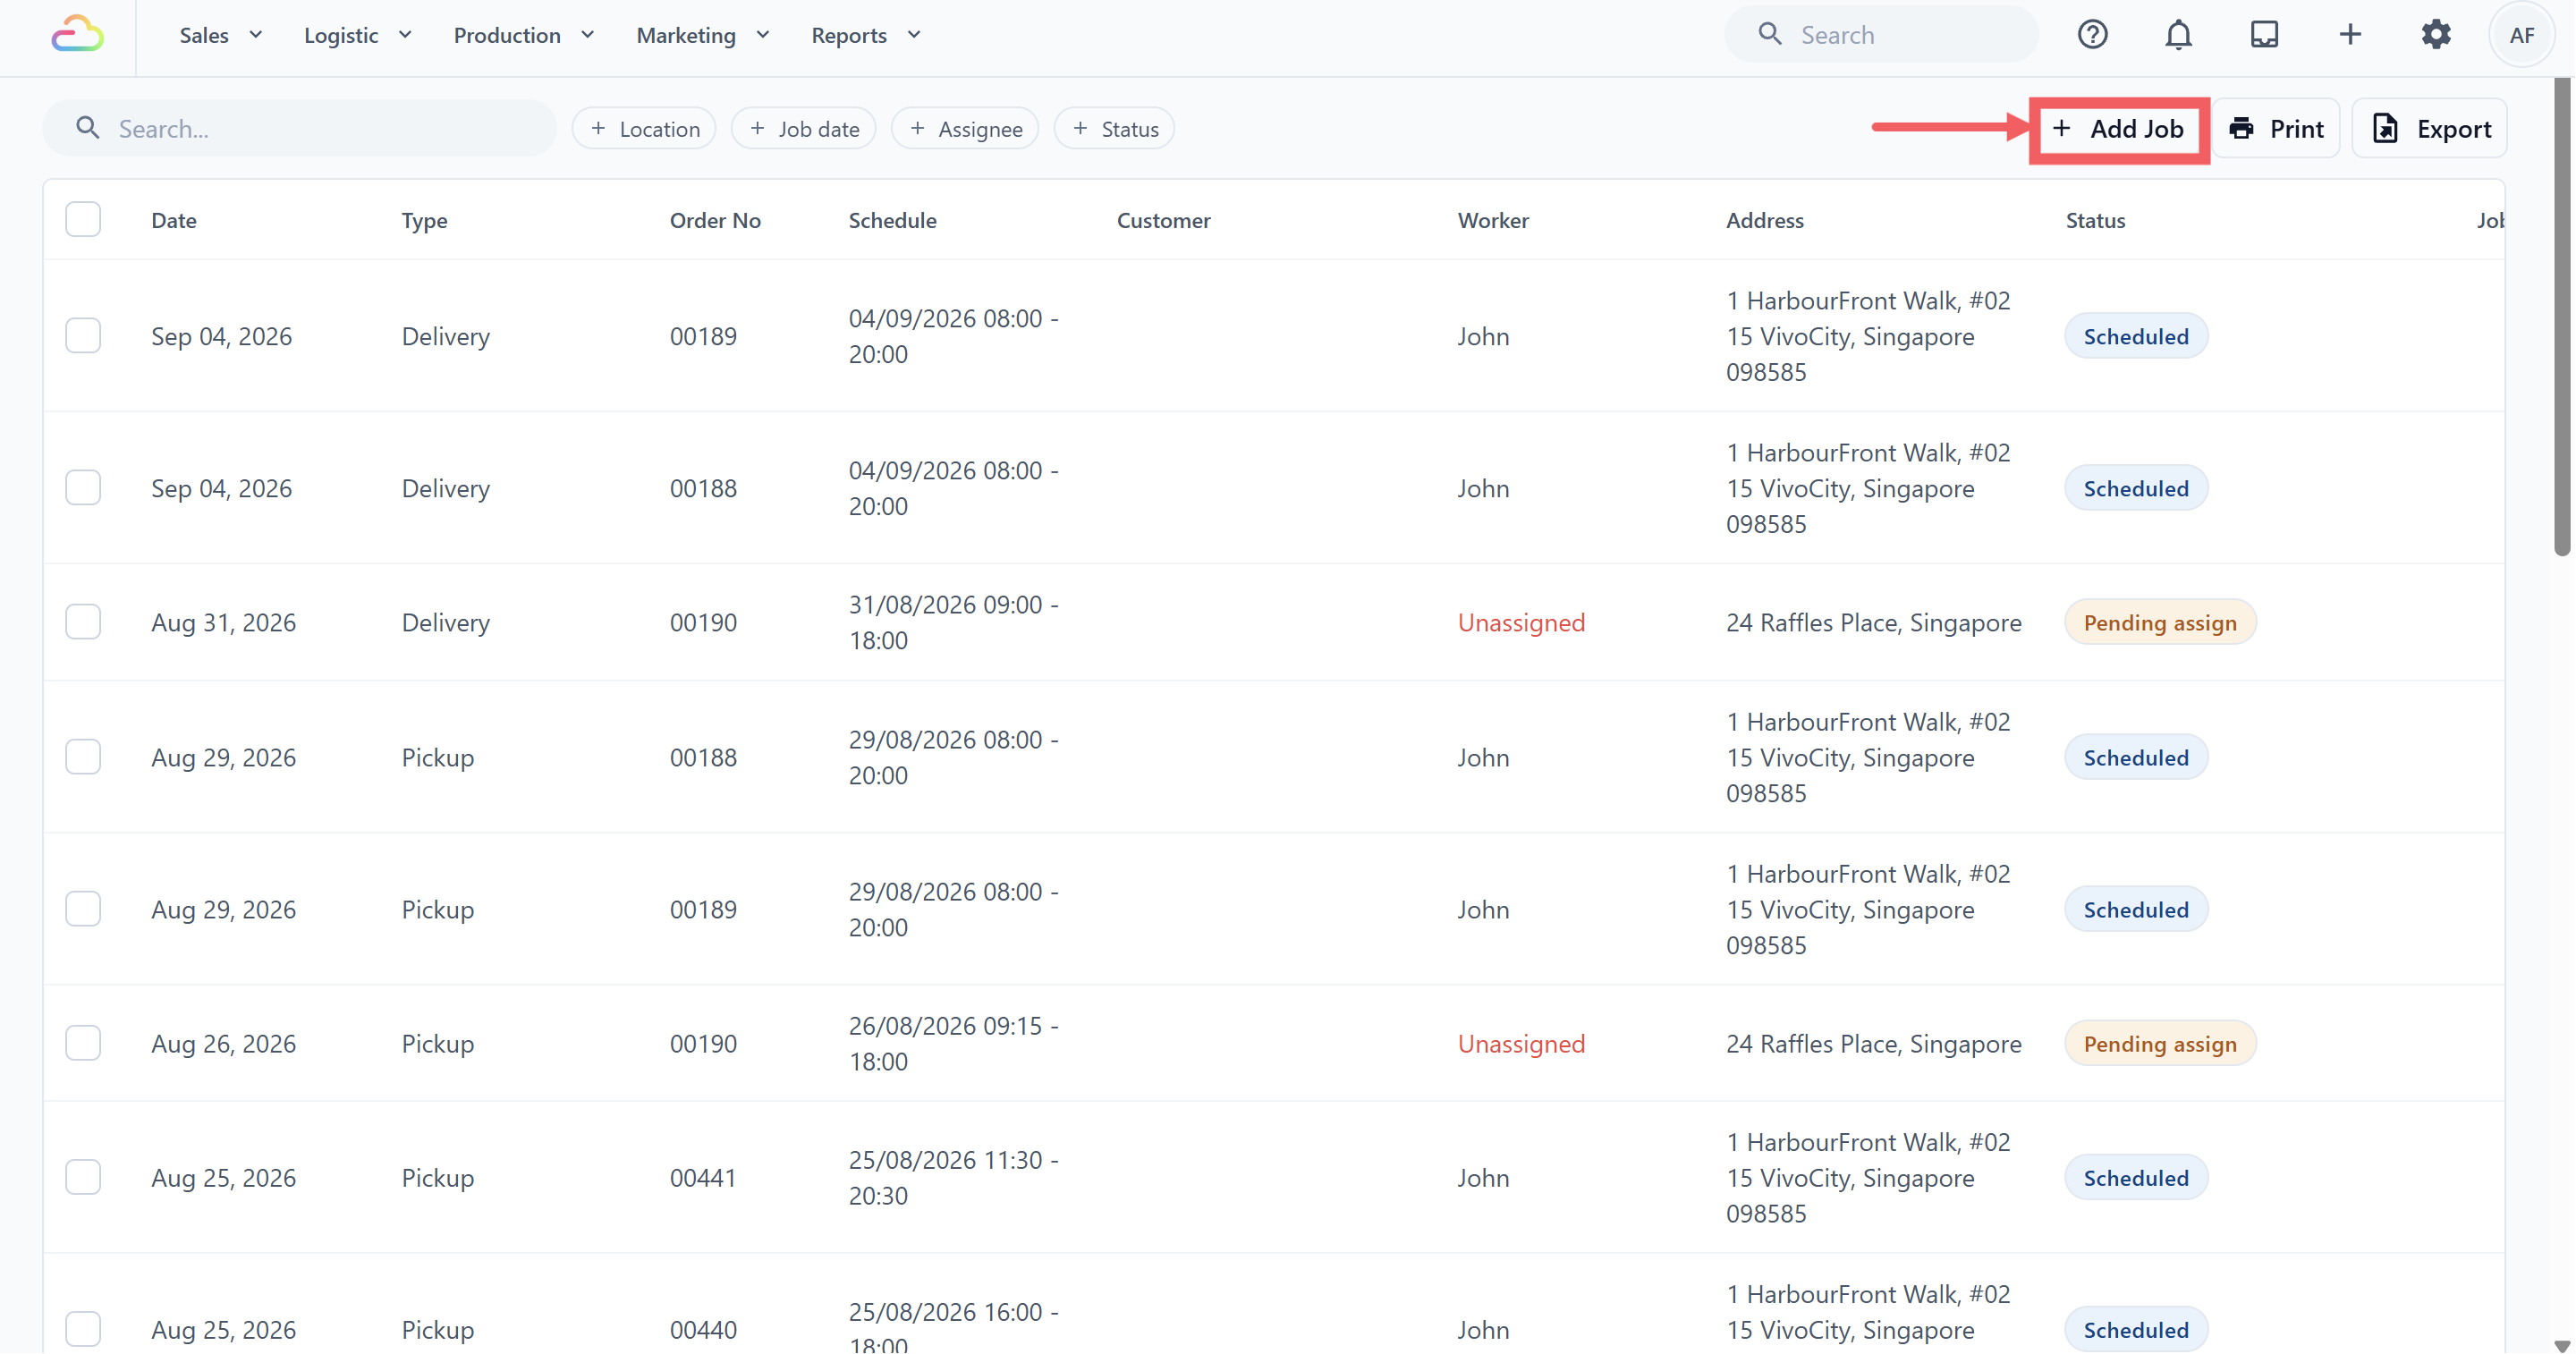
Task: Open the Marketing menu
Action: 702,35
